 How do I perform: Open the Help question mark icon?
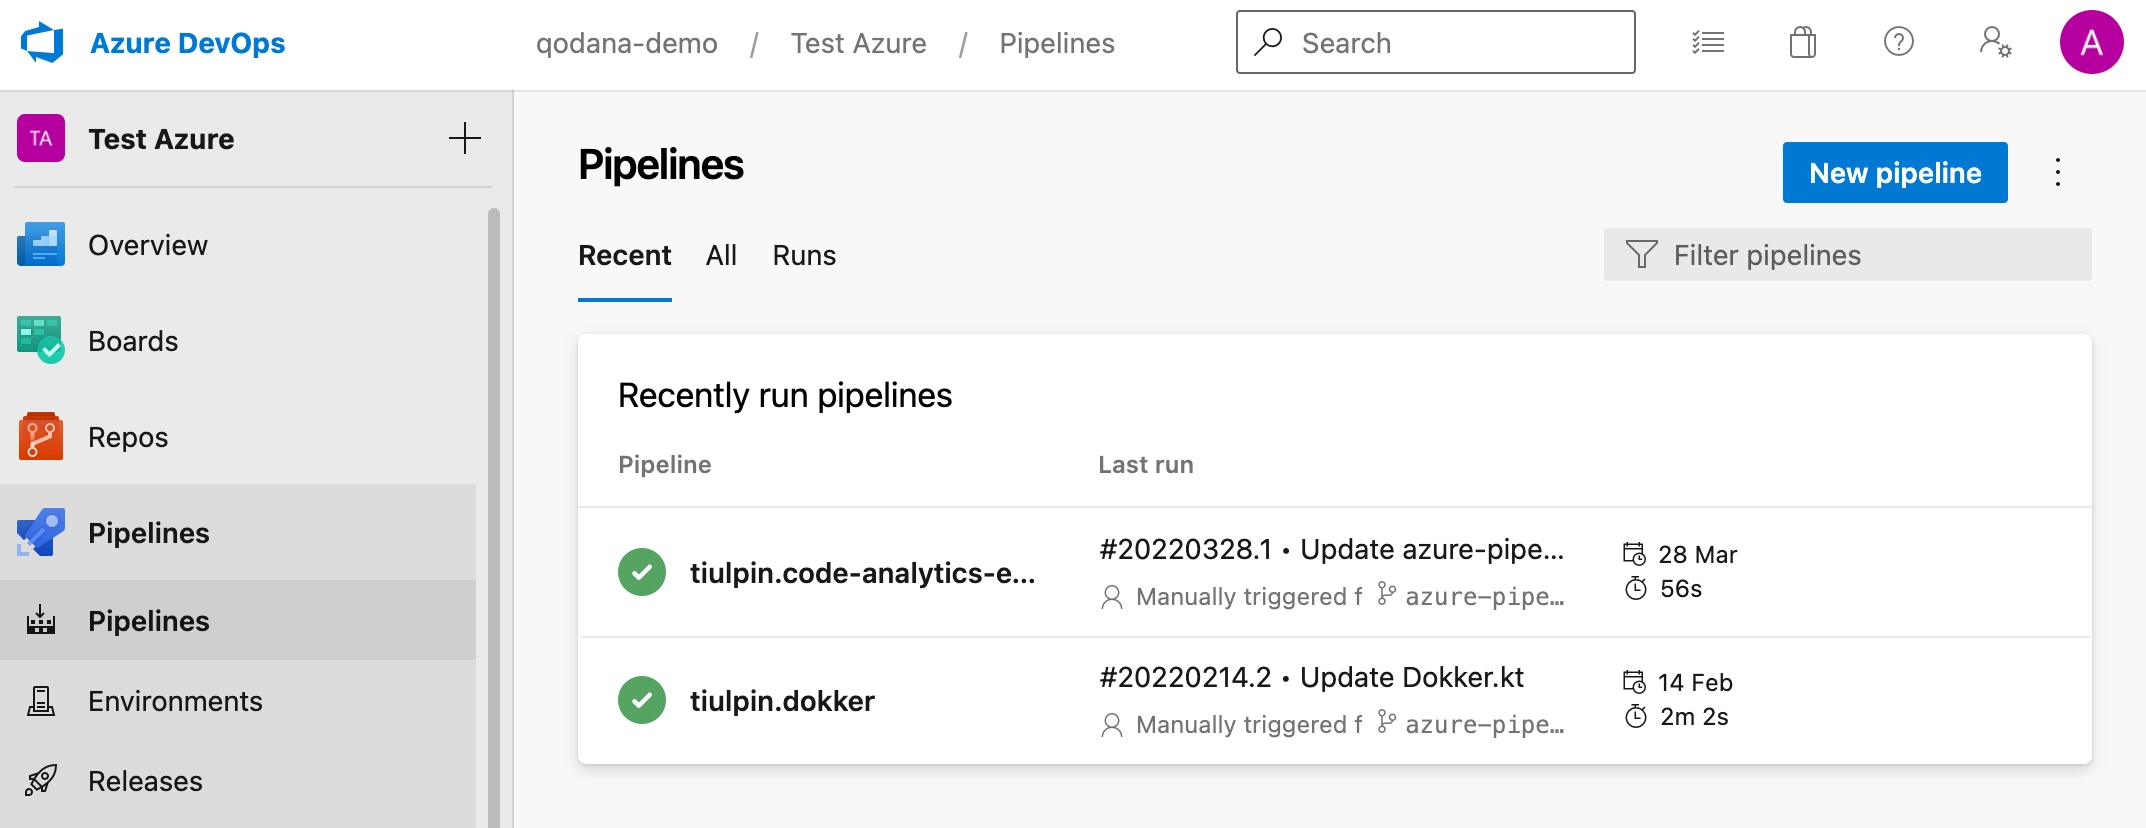click(x=1898, y=42)
